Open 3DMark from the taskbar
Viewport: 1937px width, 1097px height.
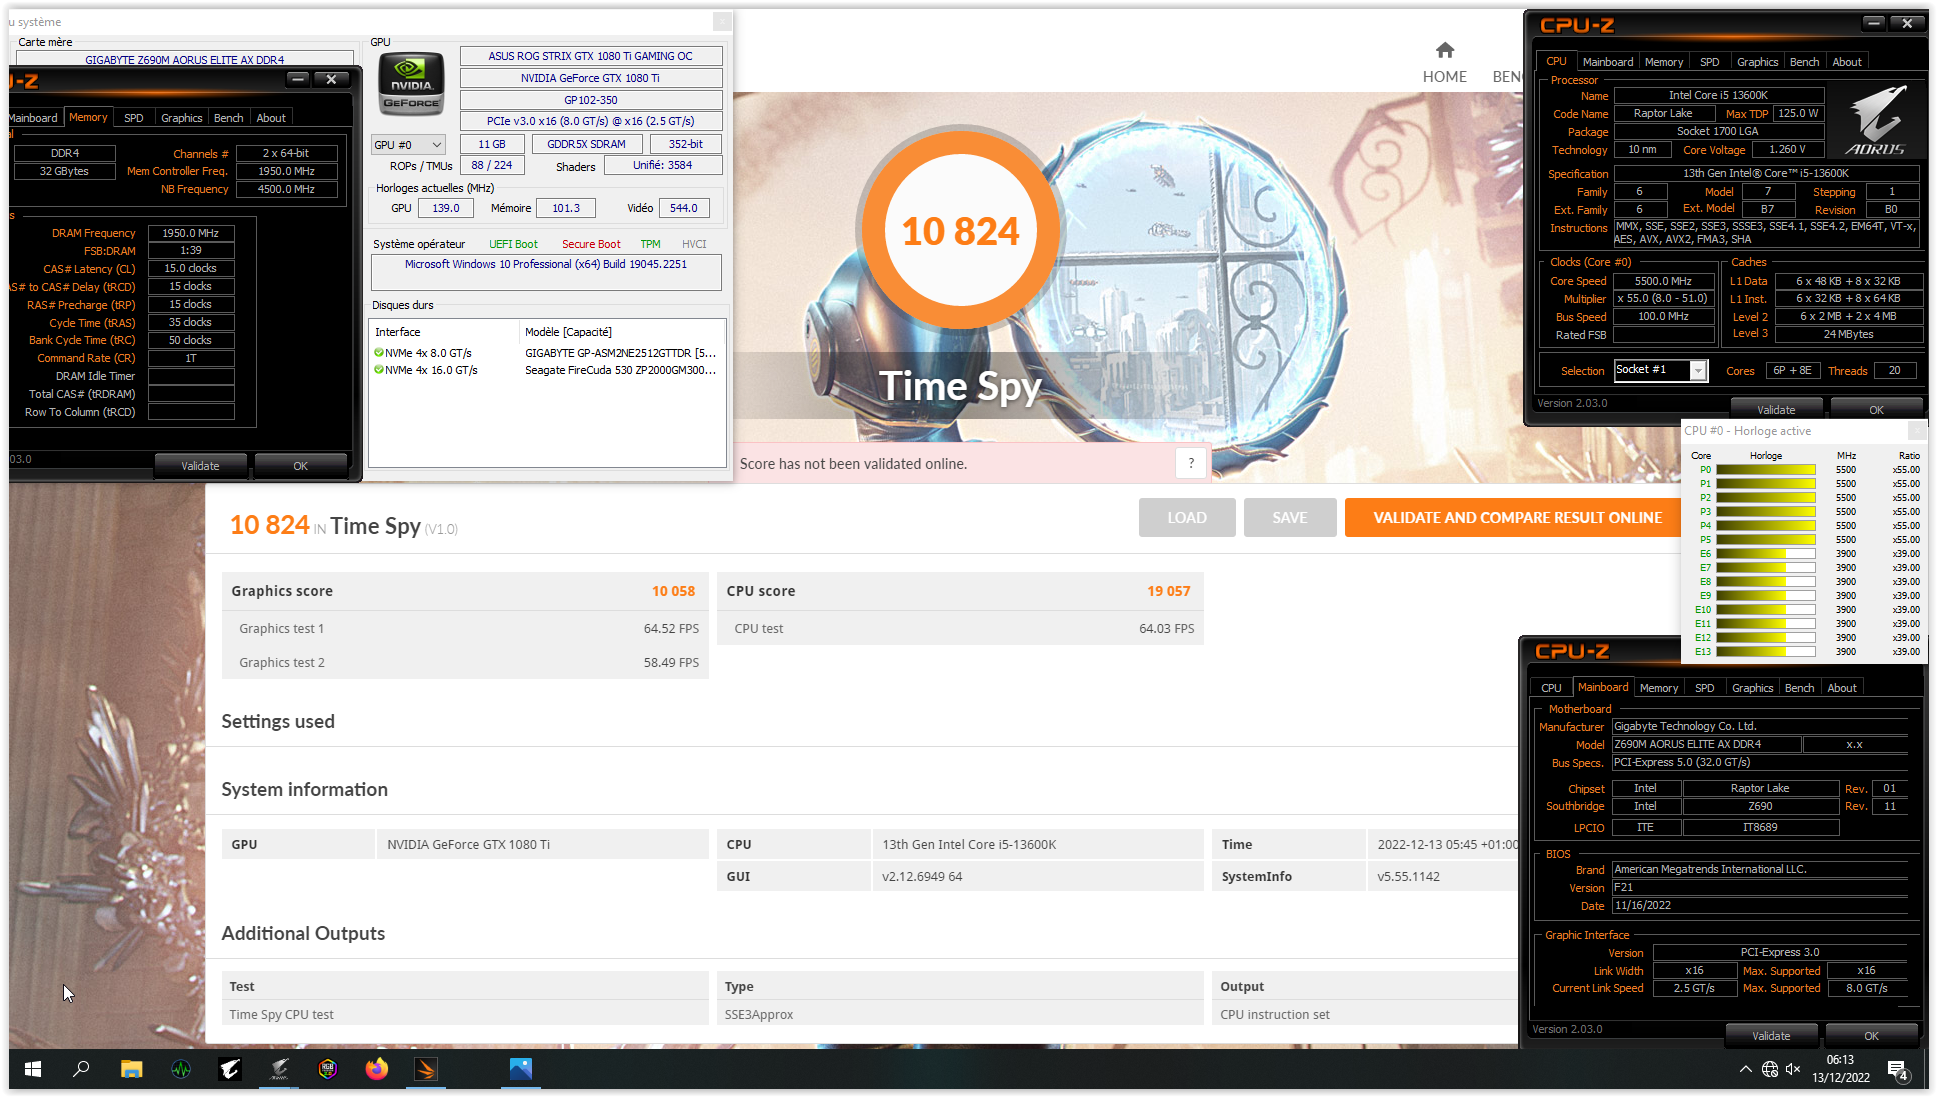pos(426,1069)
